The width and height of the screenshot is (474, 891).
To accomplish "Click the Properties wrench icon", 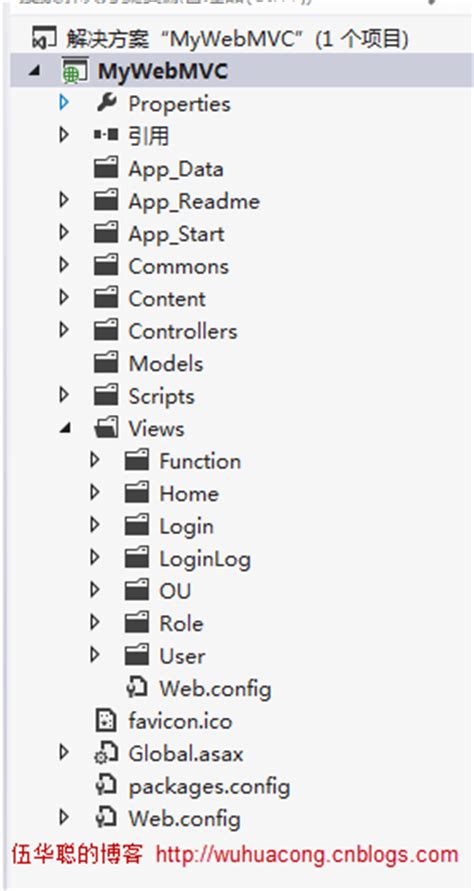I will click(106, 103).
